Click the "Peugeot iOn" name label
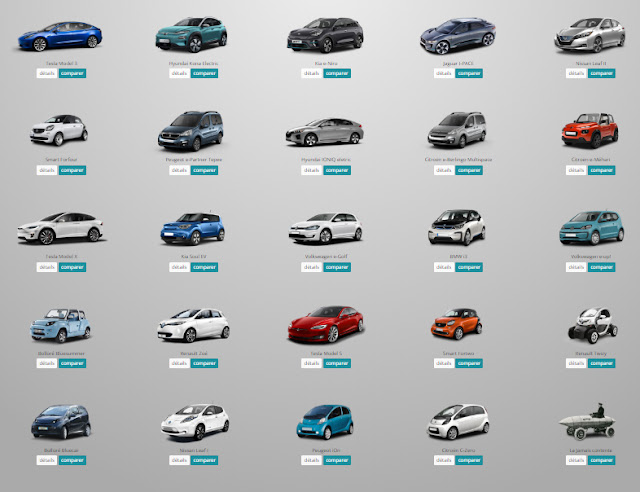This screenshot has height=492, width=640. click(x=326, y=450)
